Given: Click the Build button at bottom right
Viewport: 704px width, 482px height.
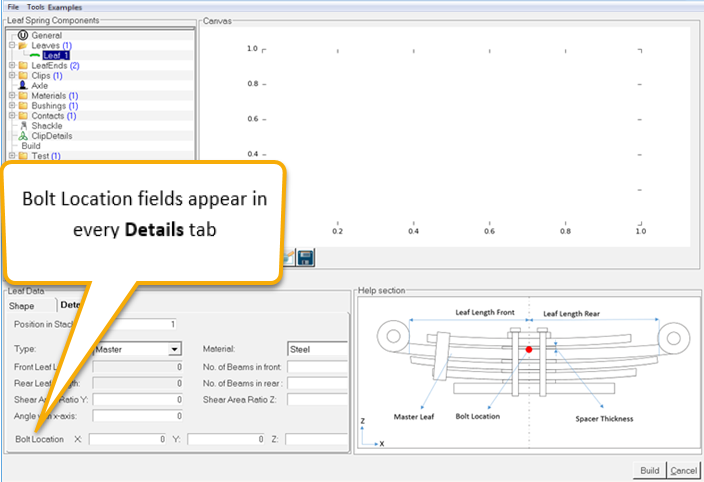Looking at the screenshot, I should tap(650, 470).
